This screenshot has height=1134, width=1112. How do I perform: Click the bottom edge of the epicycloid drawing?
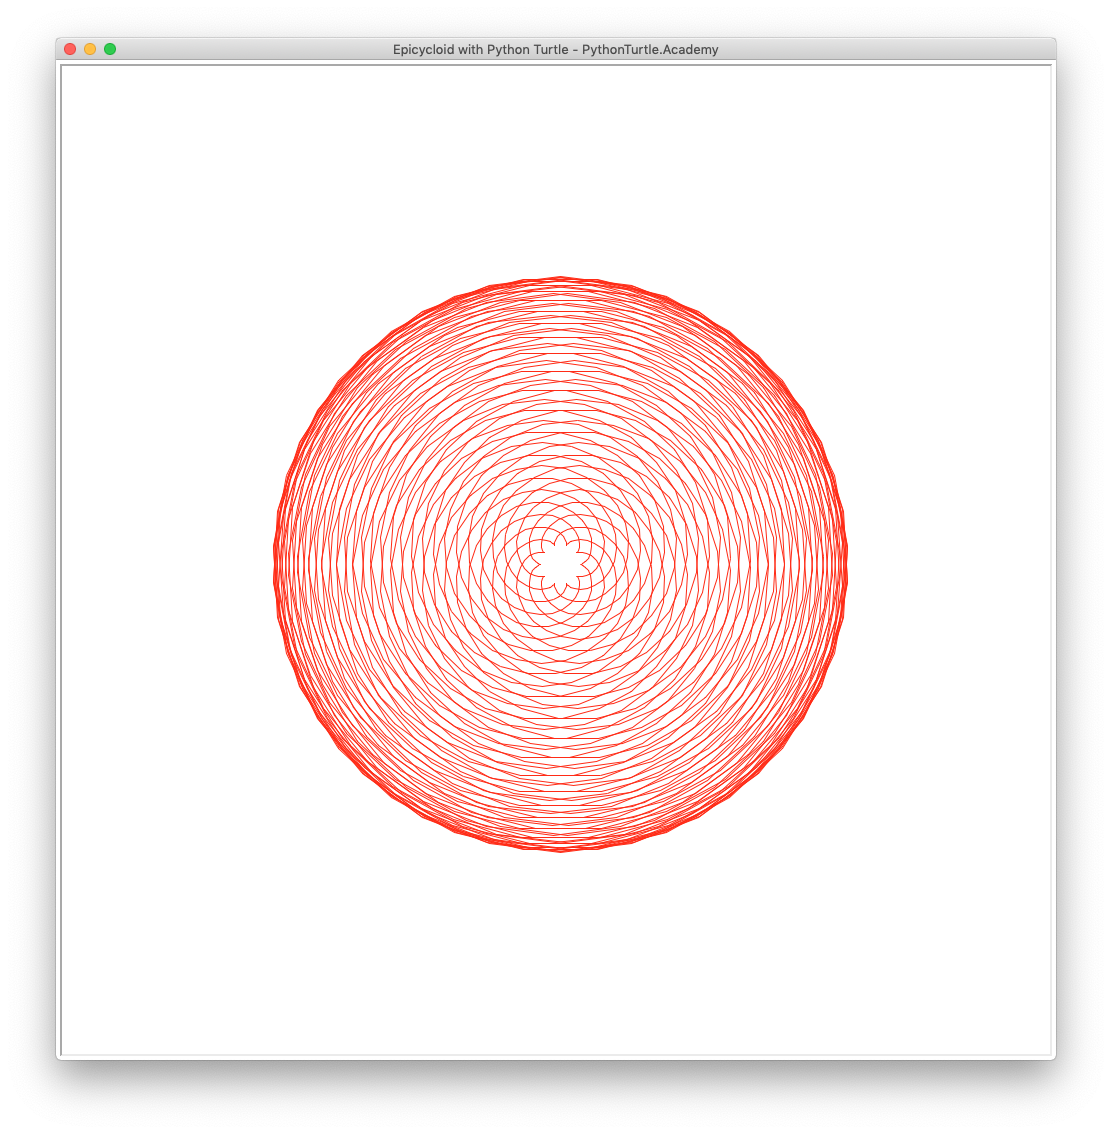coord(558,851)
